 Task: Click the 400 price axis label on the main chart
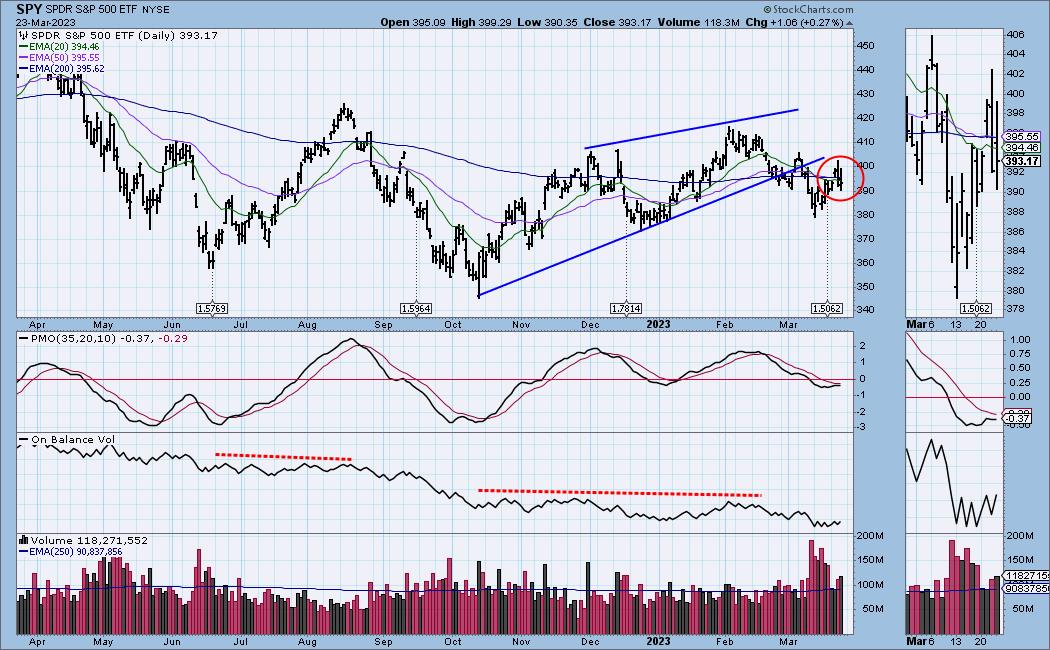[865, 166]
